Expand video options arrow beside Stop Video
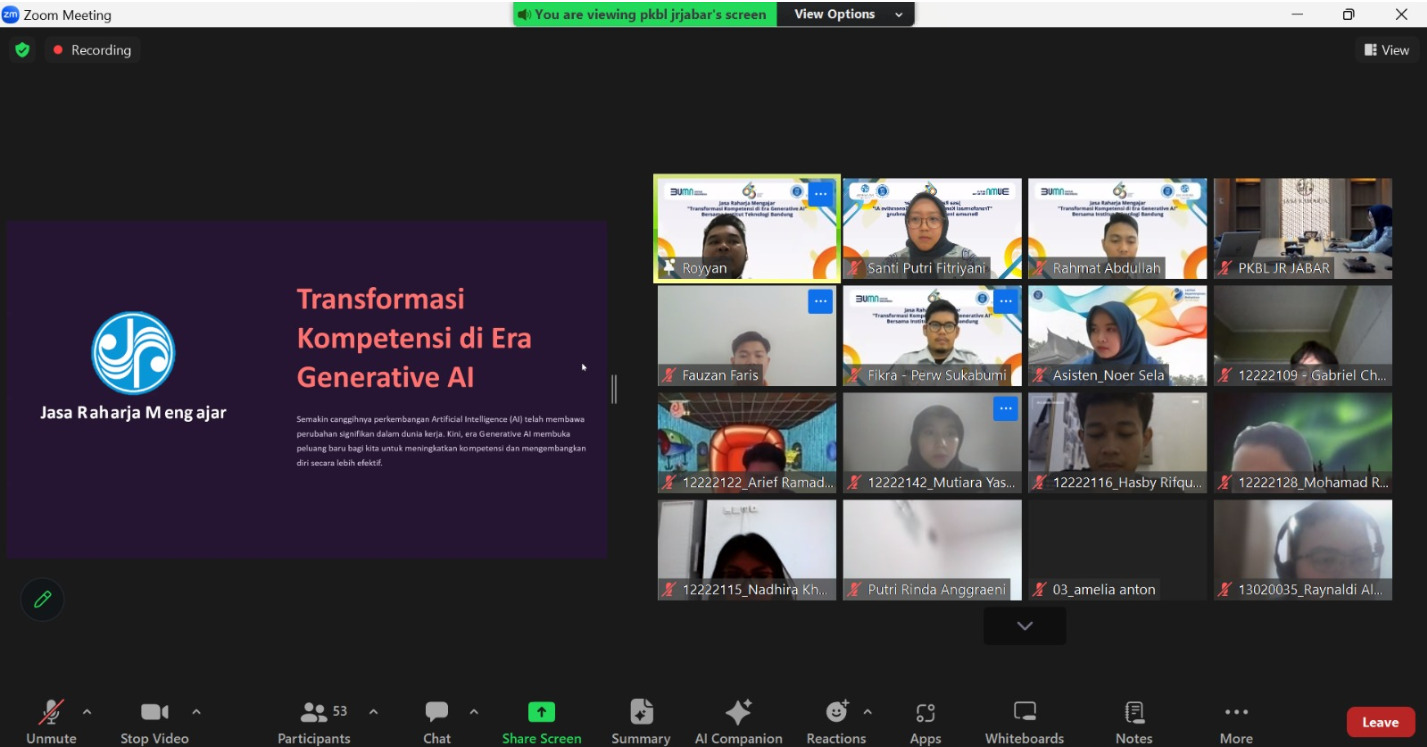 tap(196, 712)
